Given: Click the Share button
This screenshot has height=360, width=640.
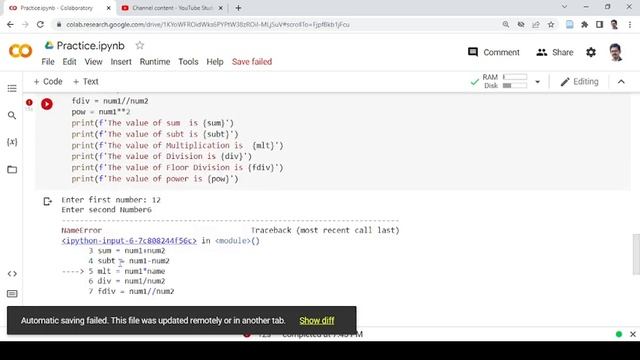Looking at the screenshot, I should (555, 52).
